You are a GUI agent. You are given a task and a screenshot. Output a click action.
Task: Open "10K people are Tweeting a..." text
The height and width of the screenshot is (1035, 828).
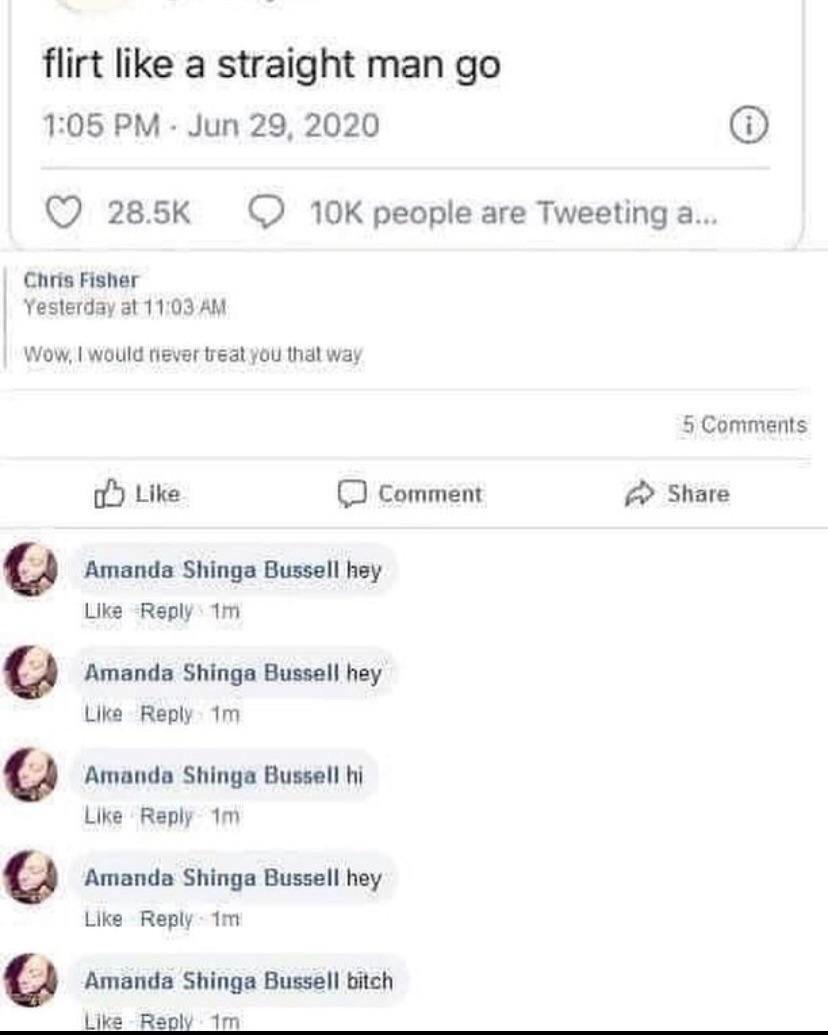pyautogui.click(x=514, y=212)
